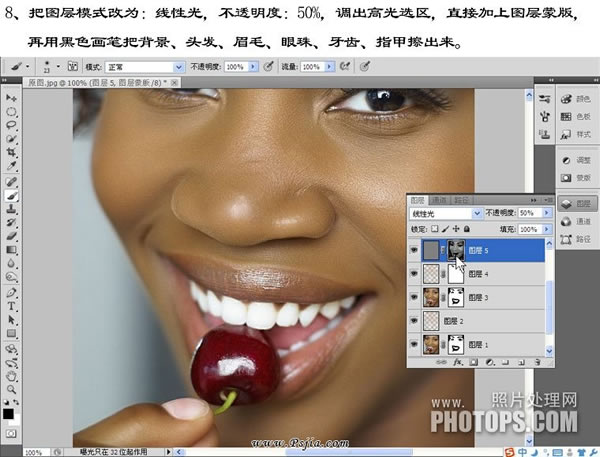Select the 3D Orbit tool

point(11,363)
